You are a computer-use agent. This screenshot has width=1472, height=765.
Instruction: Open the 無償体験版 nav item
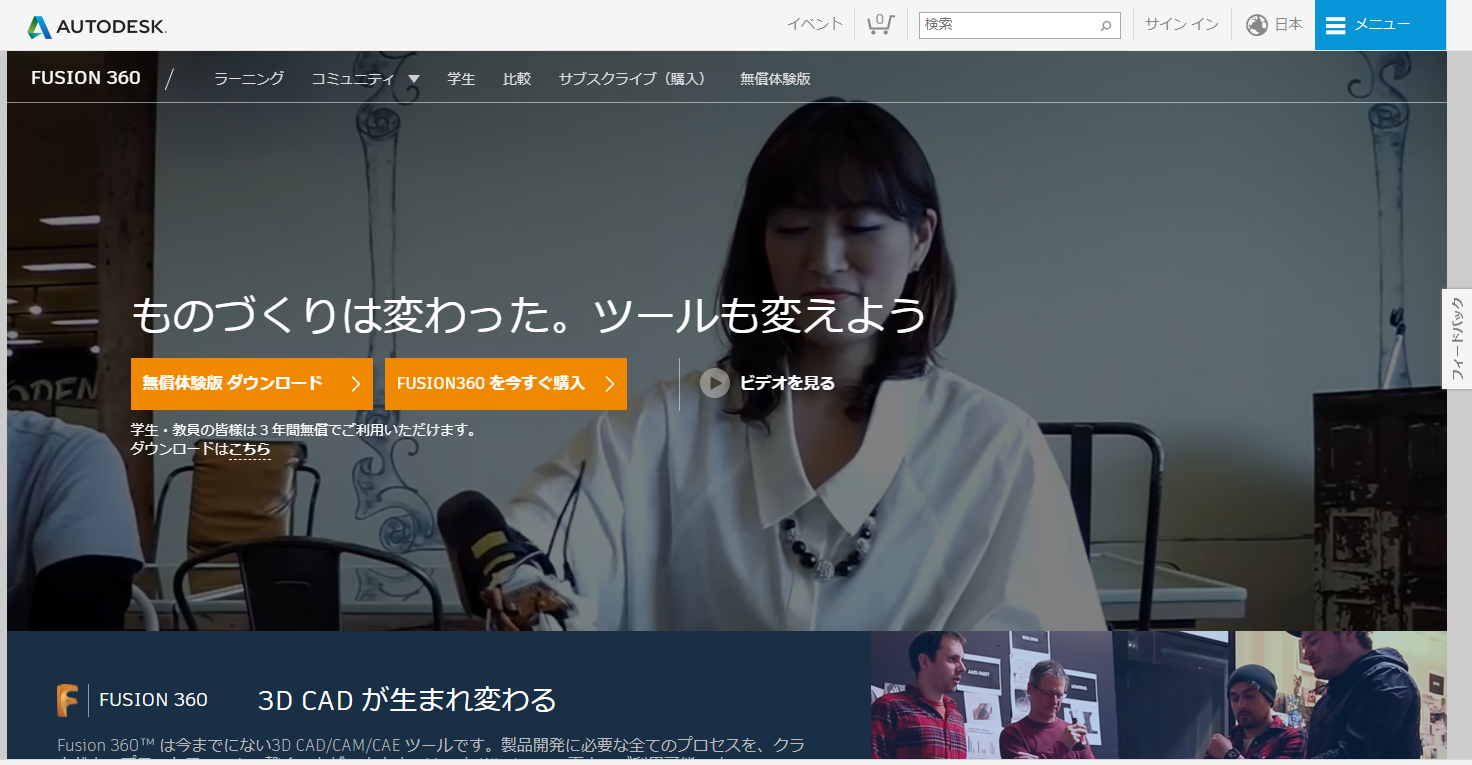pyautogui.click(x=775, y=79)
